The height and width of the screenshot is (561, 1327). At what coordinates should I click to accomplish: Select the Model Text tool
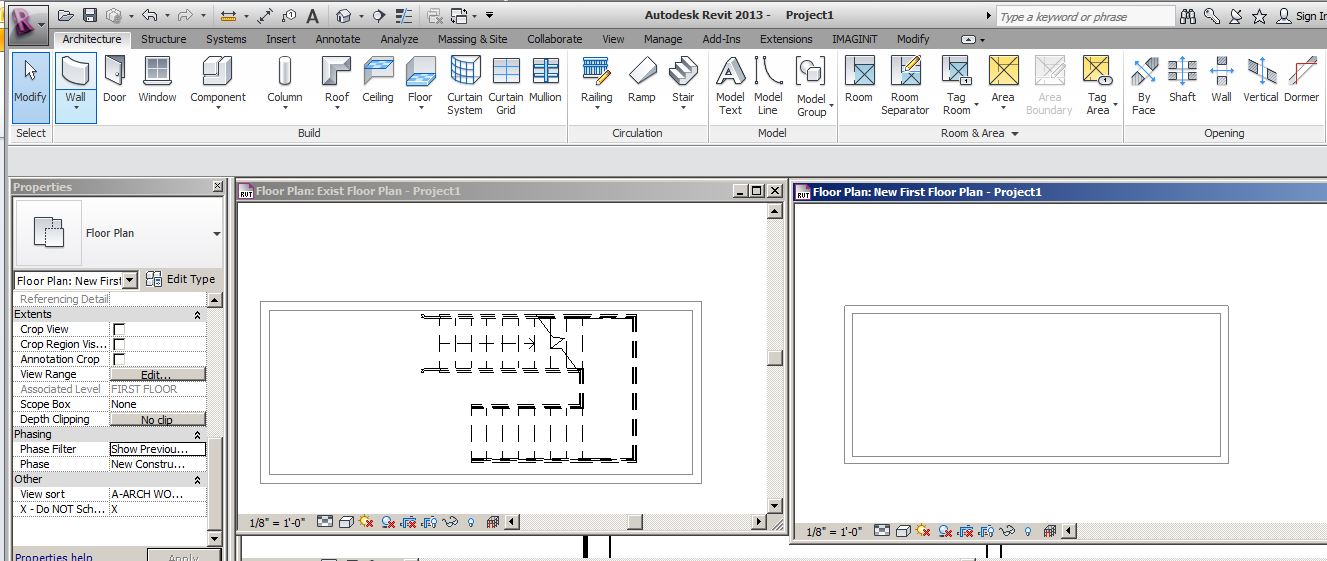point(731,86)
